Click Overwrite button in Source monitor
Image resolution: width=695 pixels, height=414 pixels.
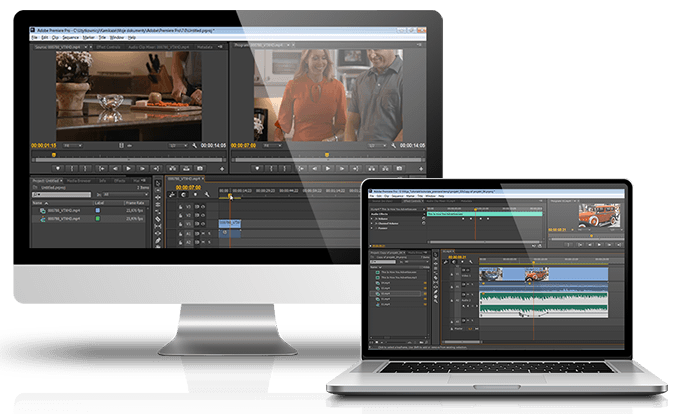tap(186, 168)
